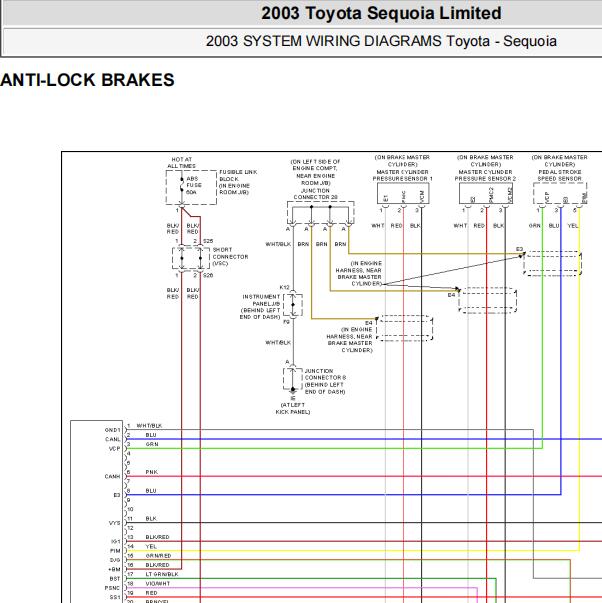Click the "PEDAL STROKE SPEED SENSOR" label
This screenshot has width=602, height=603.
[560, 175]
